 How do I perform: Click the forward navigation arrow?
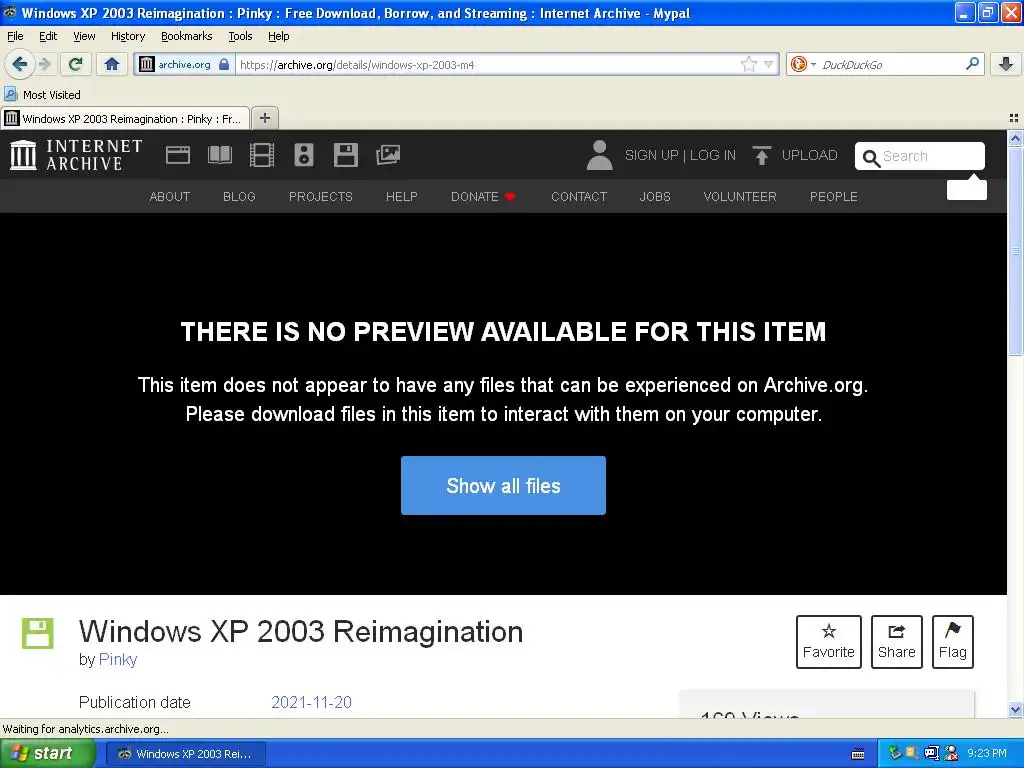44,64
